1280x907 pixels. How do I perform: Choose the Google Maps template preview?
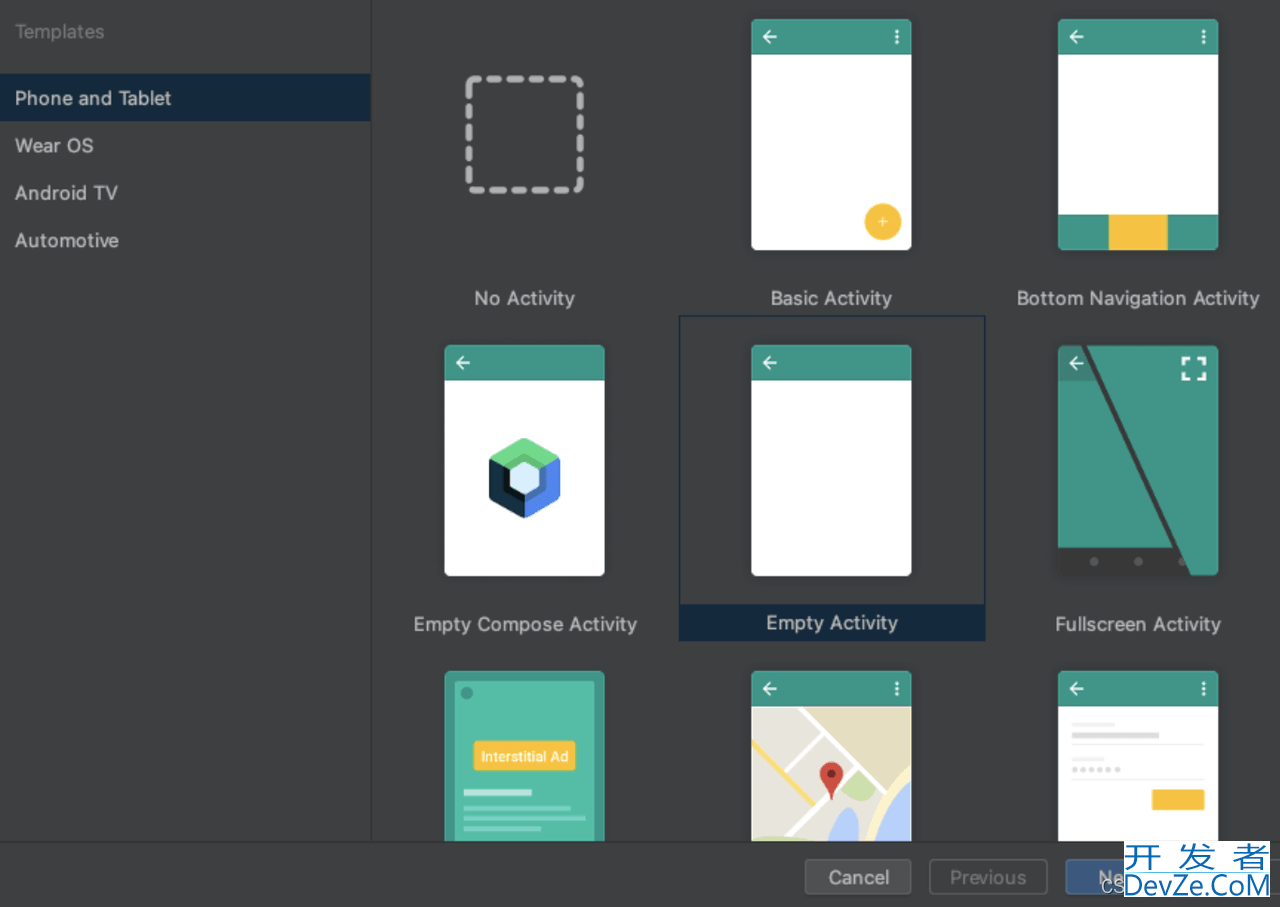(x=831, y=756)
